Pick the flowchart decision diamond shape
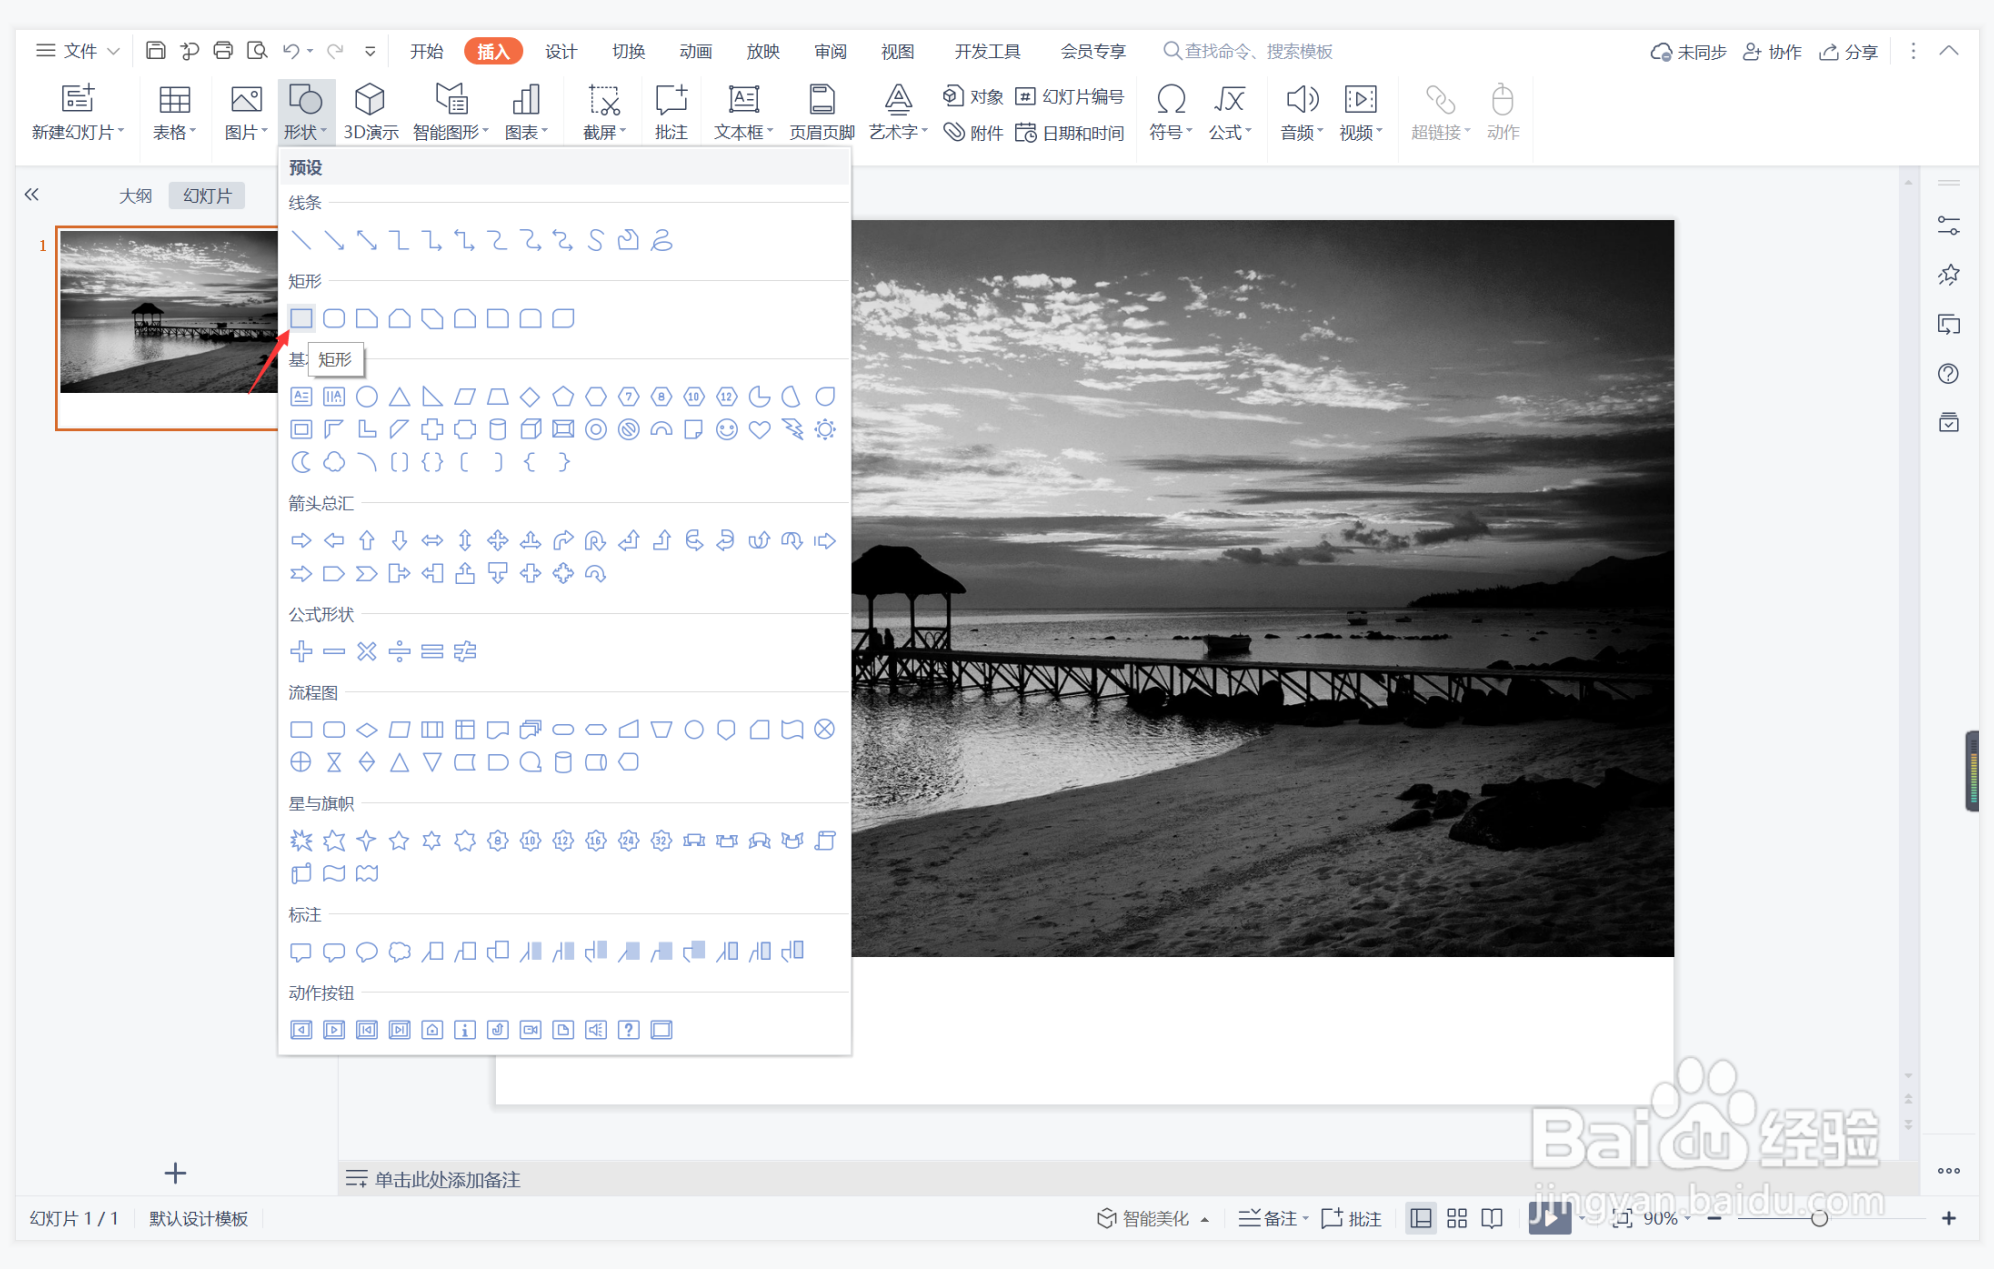This screenshot has height=1269, width=1994. click(366, 729)
